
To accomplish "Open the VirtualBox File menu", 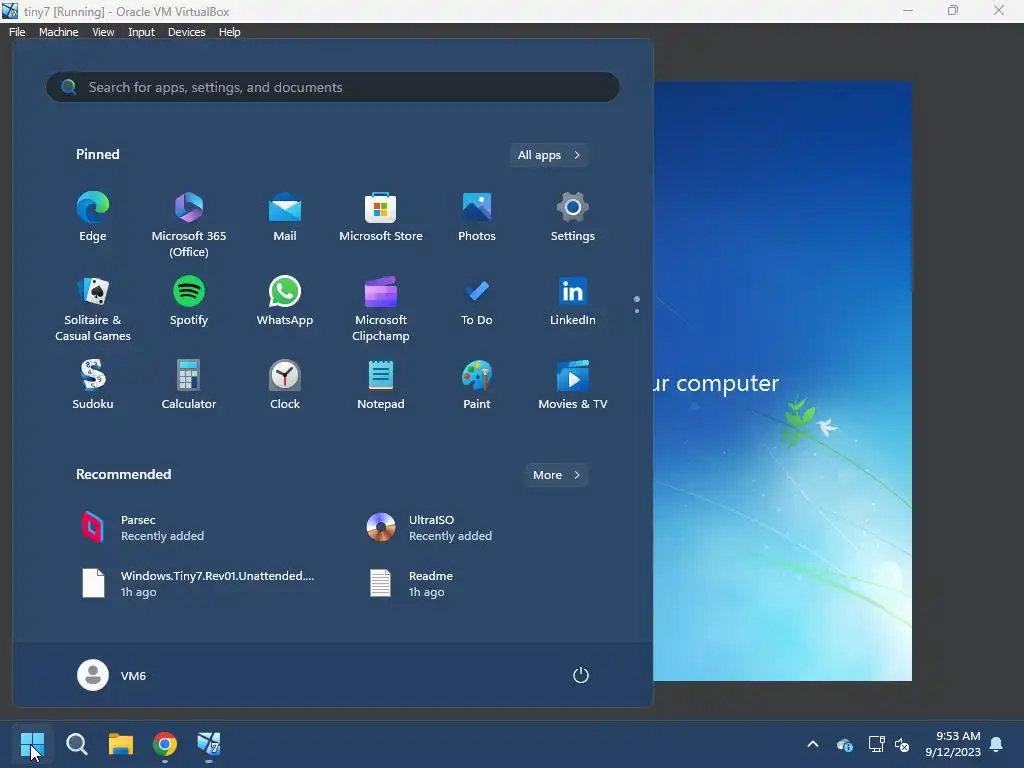I will 17,32.
